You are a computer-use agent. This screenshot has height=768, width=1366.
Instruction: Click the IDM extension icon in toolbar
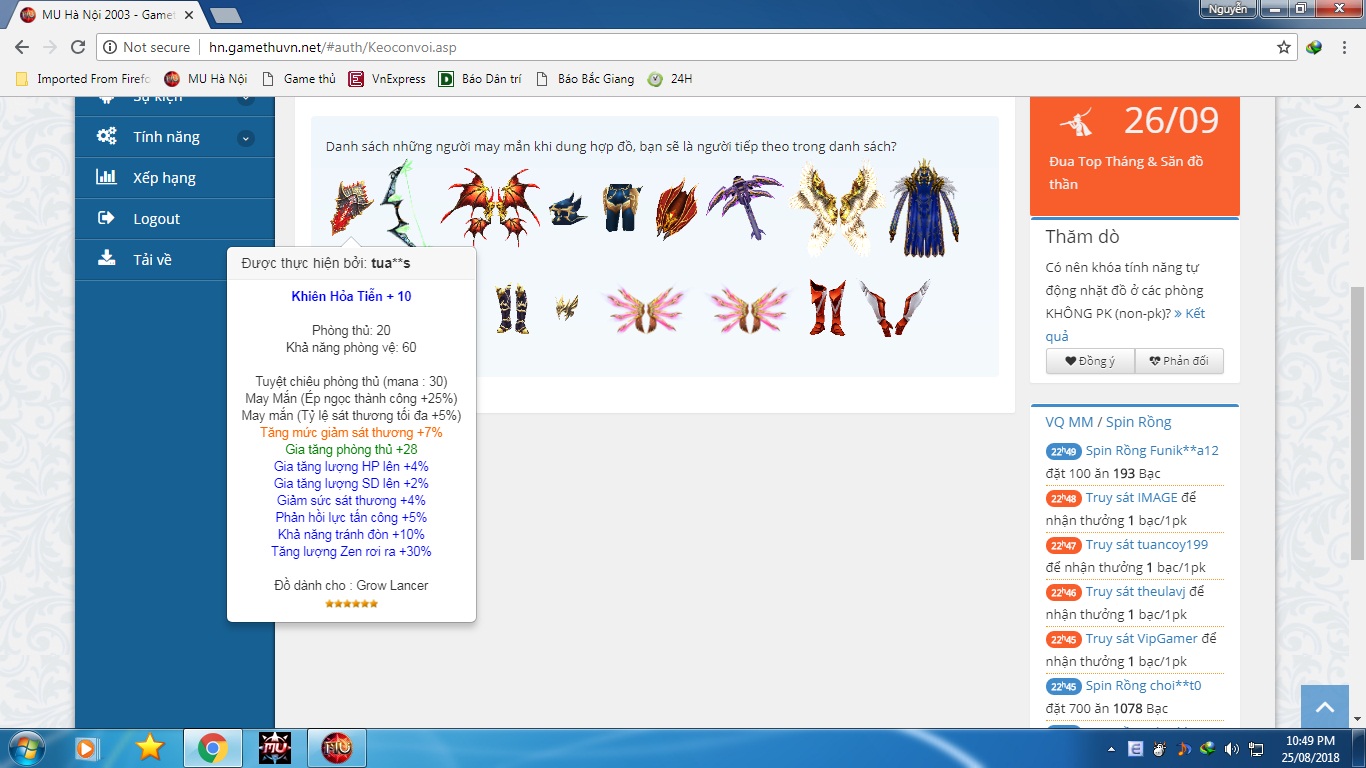(1314, 47)
